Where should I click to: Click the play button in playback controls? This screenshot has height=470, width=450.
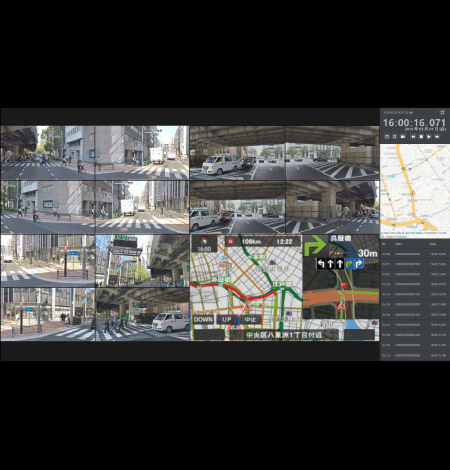[x=429, y=136]
